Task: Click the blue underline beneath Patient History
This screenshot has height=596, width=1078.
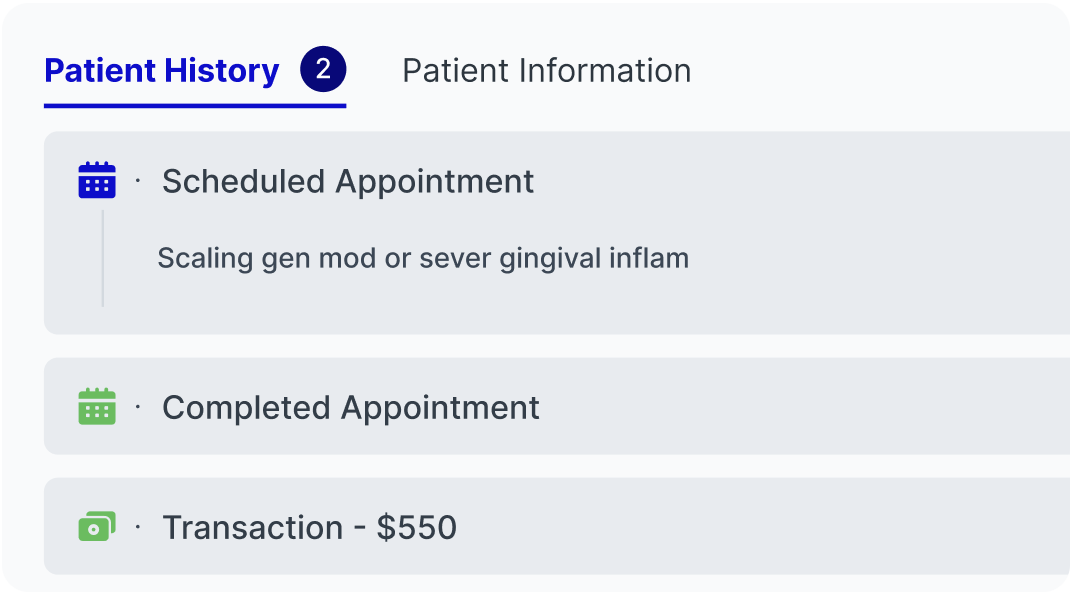Action: click(195, 106)
